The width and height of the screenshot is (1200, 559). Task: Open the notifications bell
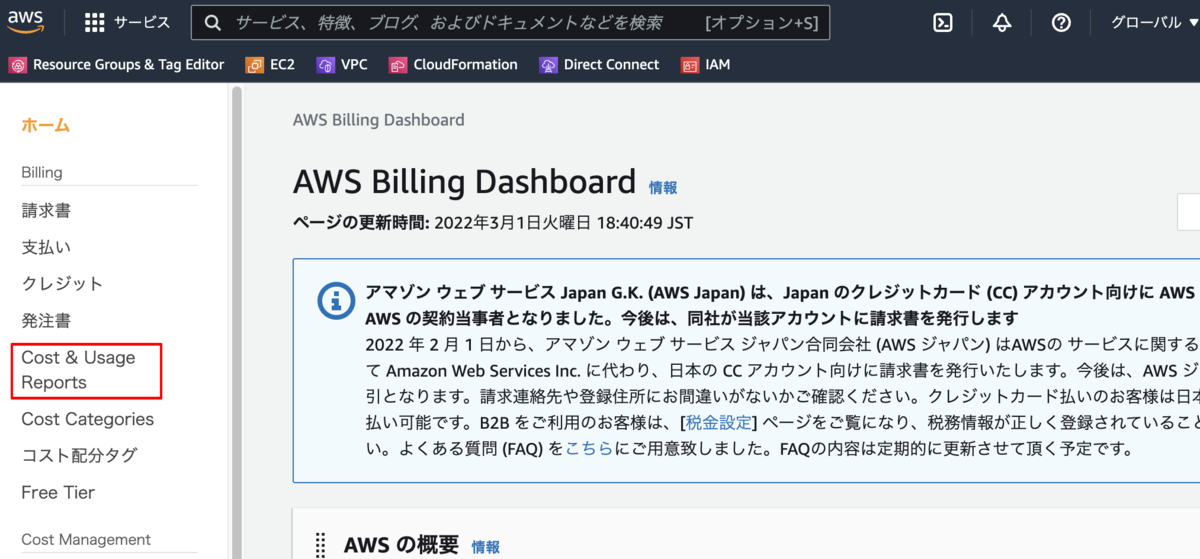click(x=1002, y=23)
